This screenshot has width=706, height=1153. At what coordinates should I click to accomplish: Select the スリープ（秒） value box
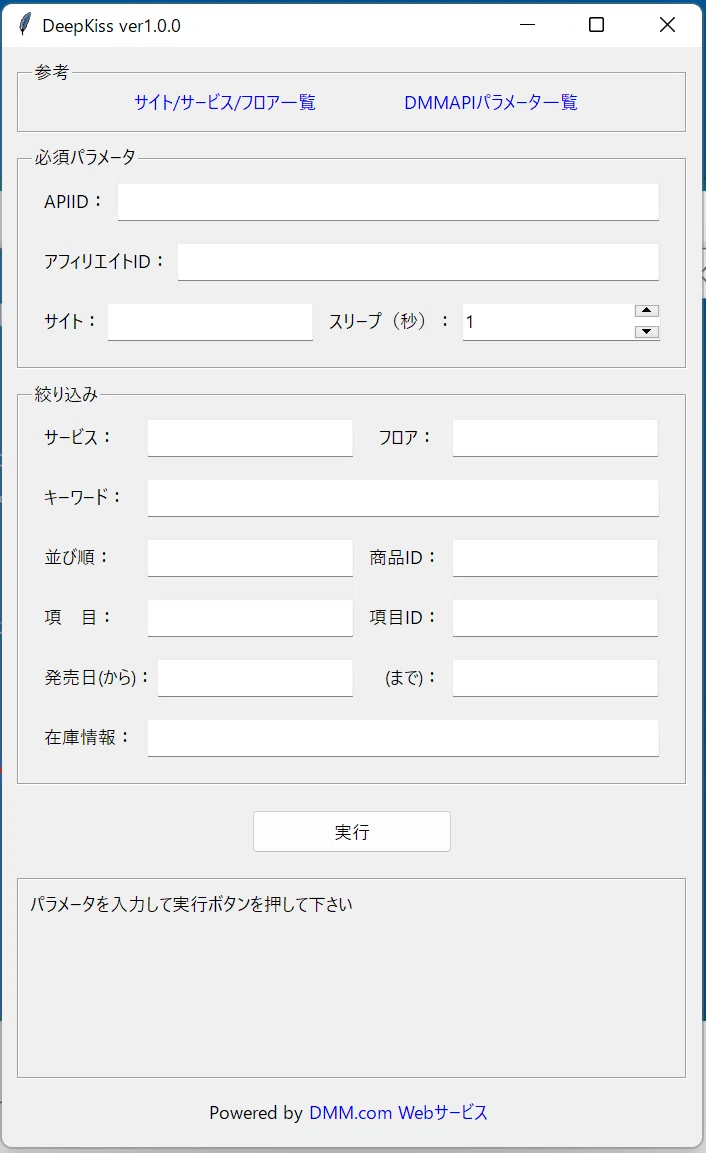(549, 322)
